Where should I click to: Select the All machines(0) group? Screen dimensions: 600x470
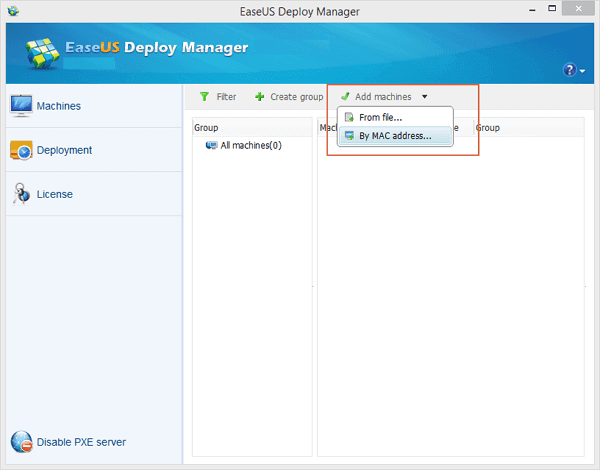pos(249,145)
